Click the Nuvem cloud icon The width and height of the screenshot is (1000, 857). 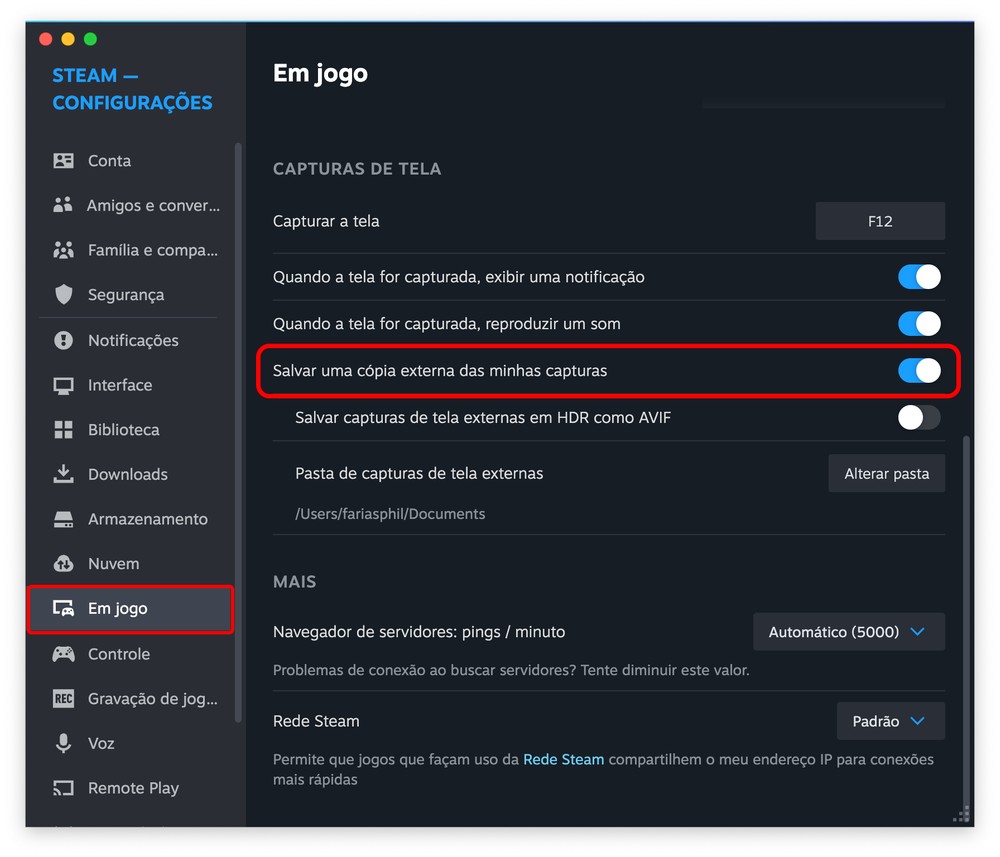pyautogui.click(x=63, y=564)
